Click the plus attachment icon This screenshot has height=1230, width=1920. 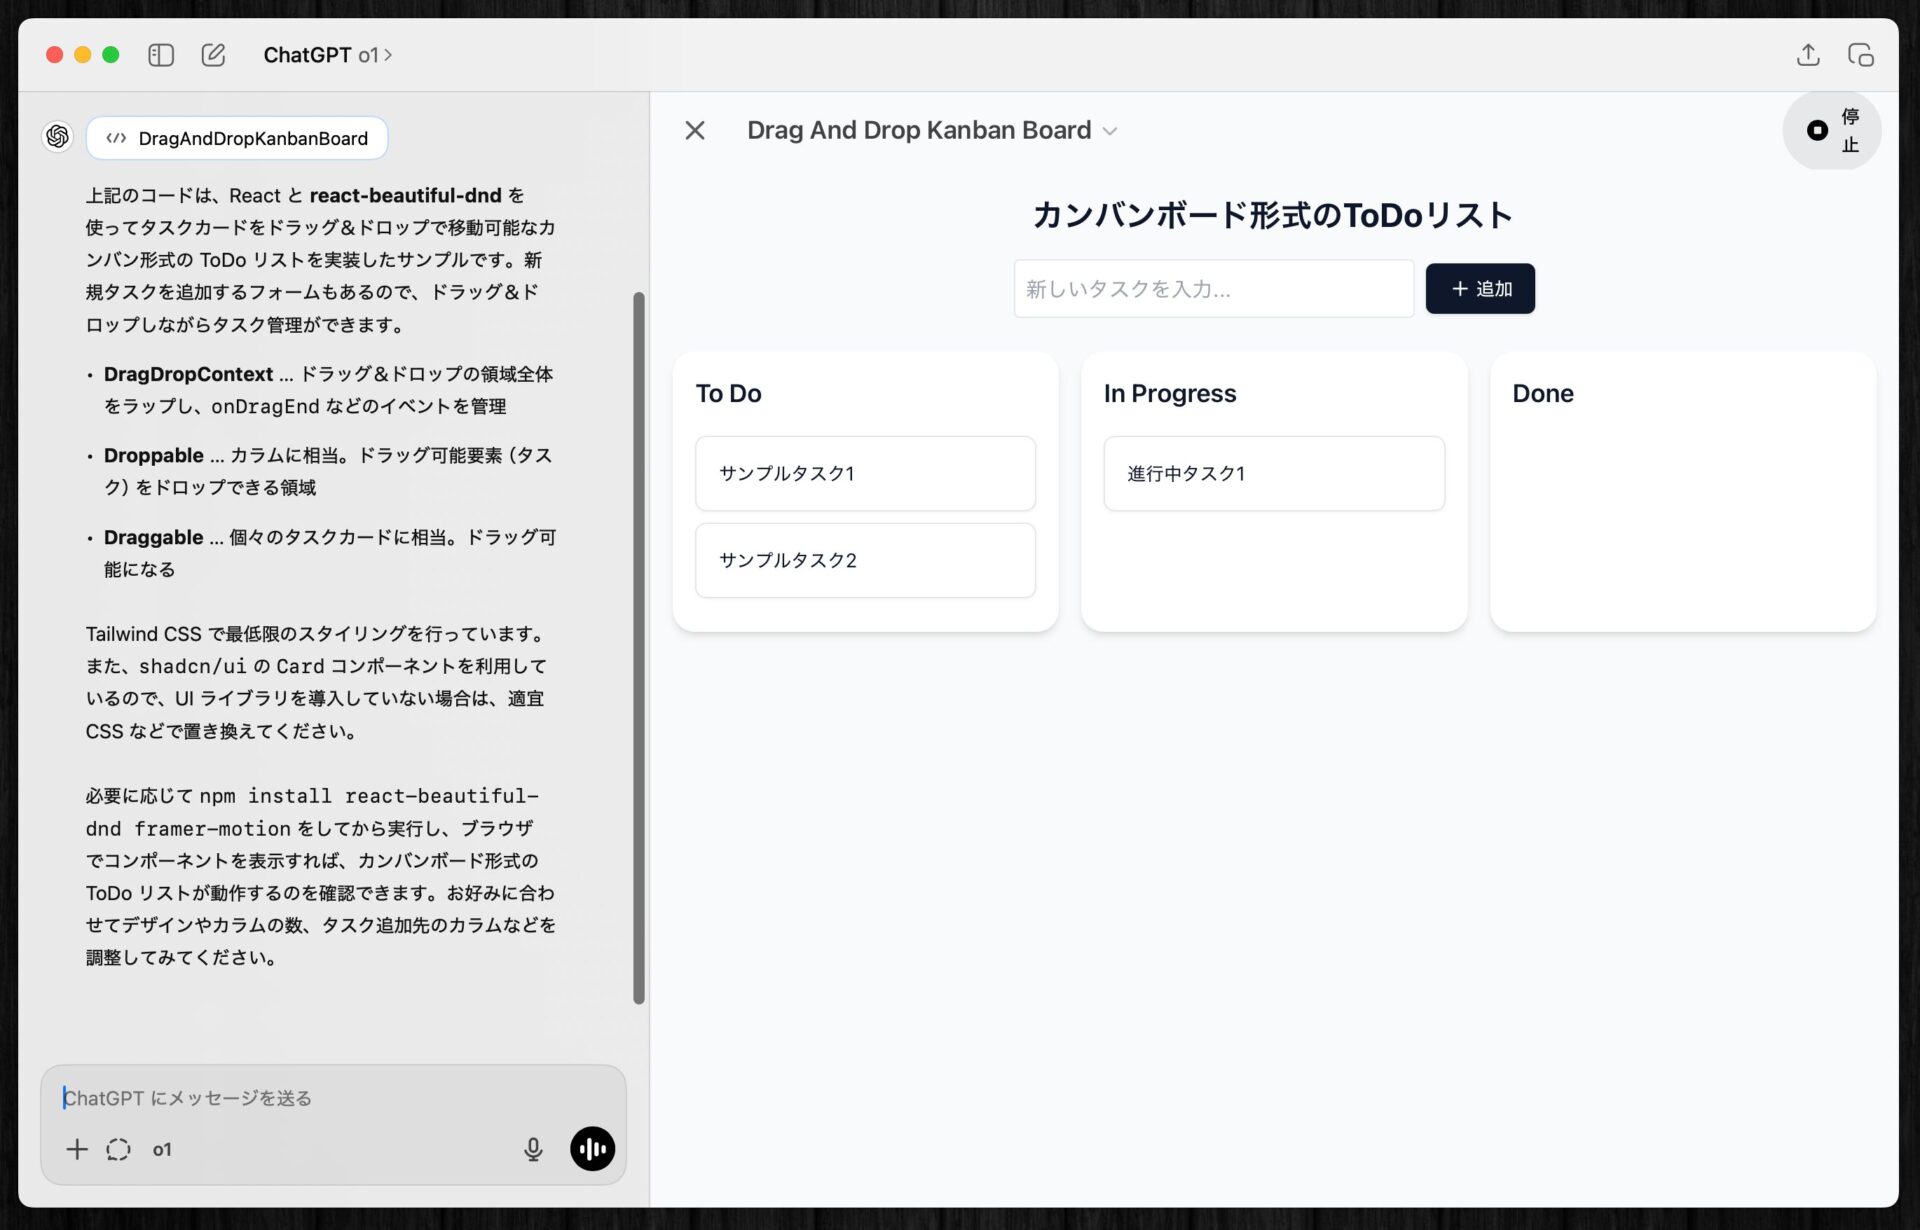point(77,1149)
